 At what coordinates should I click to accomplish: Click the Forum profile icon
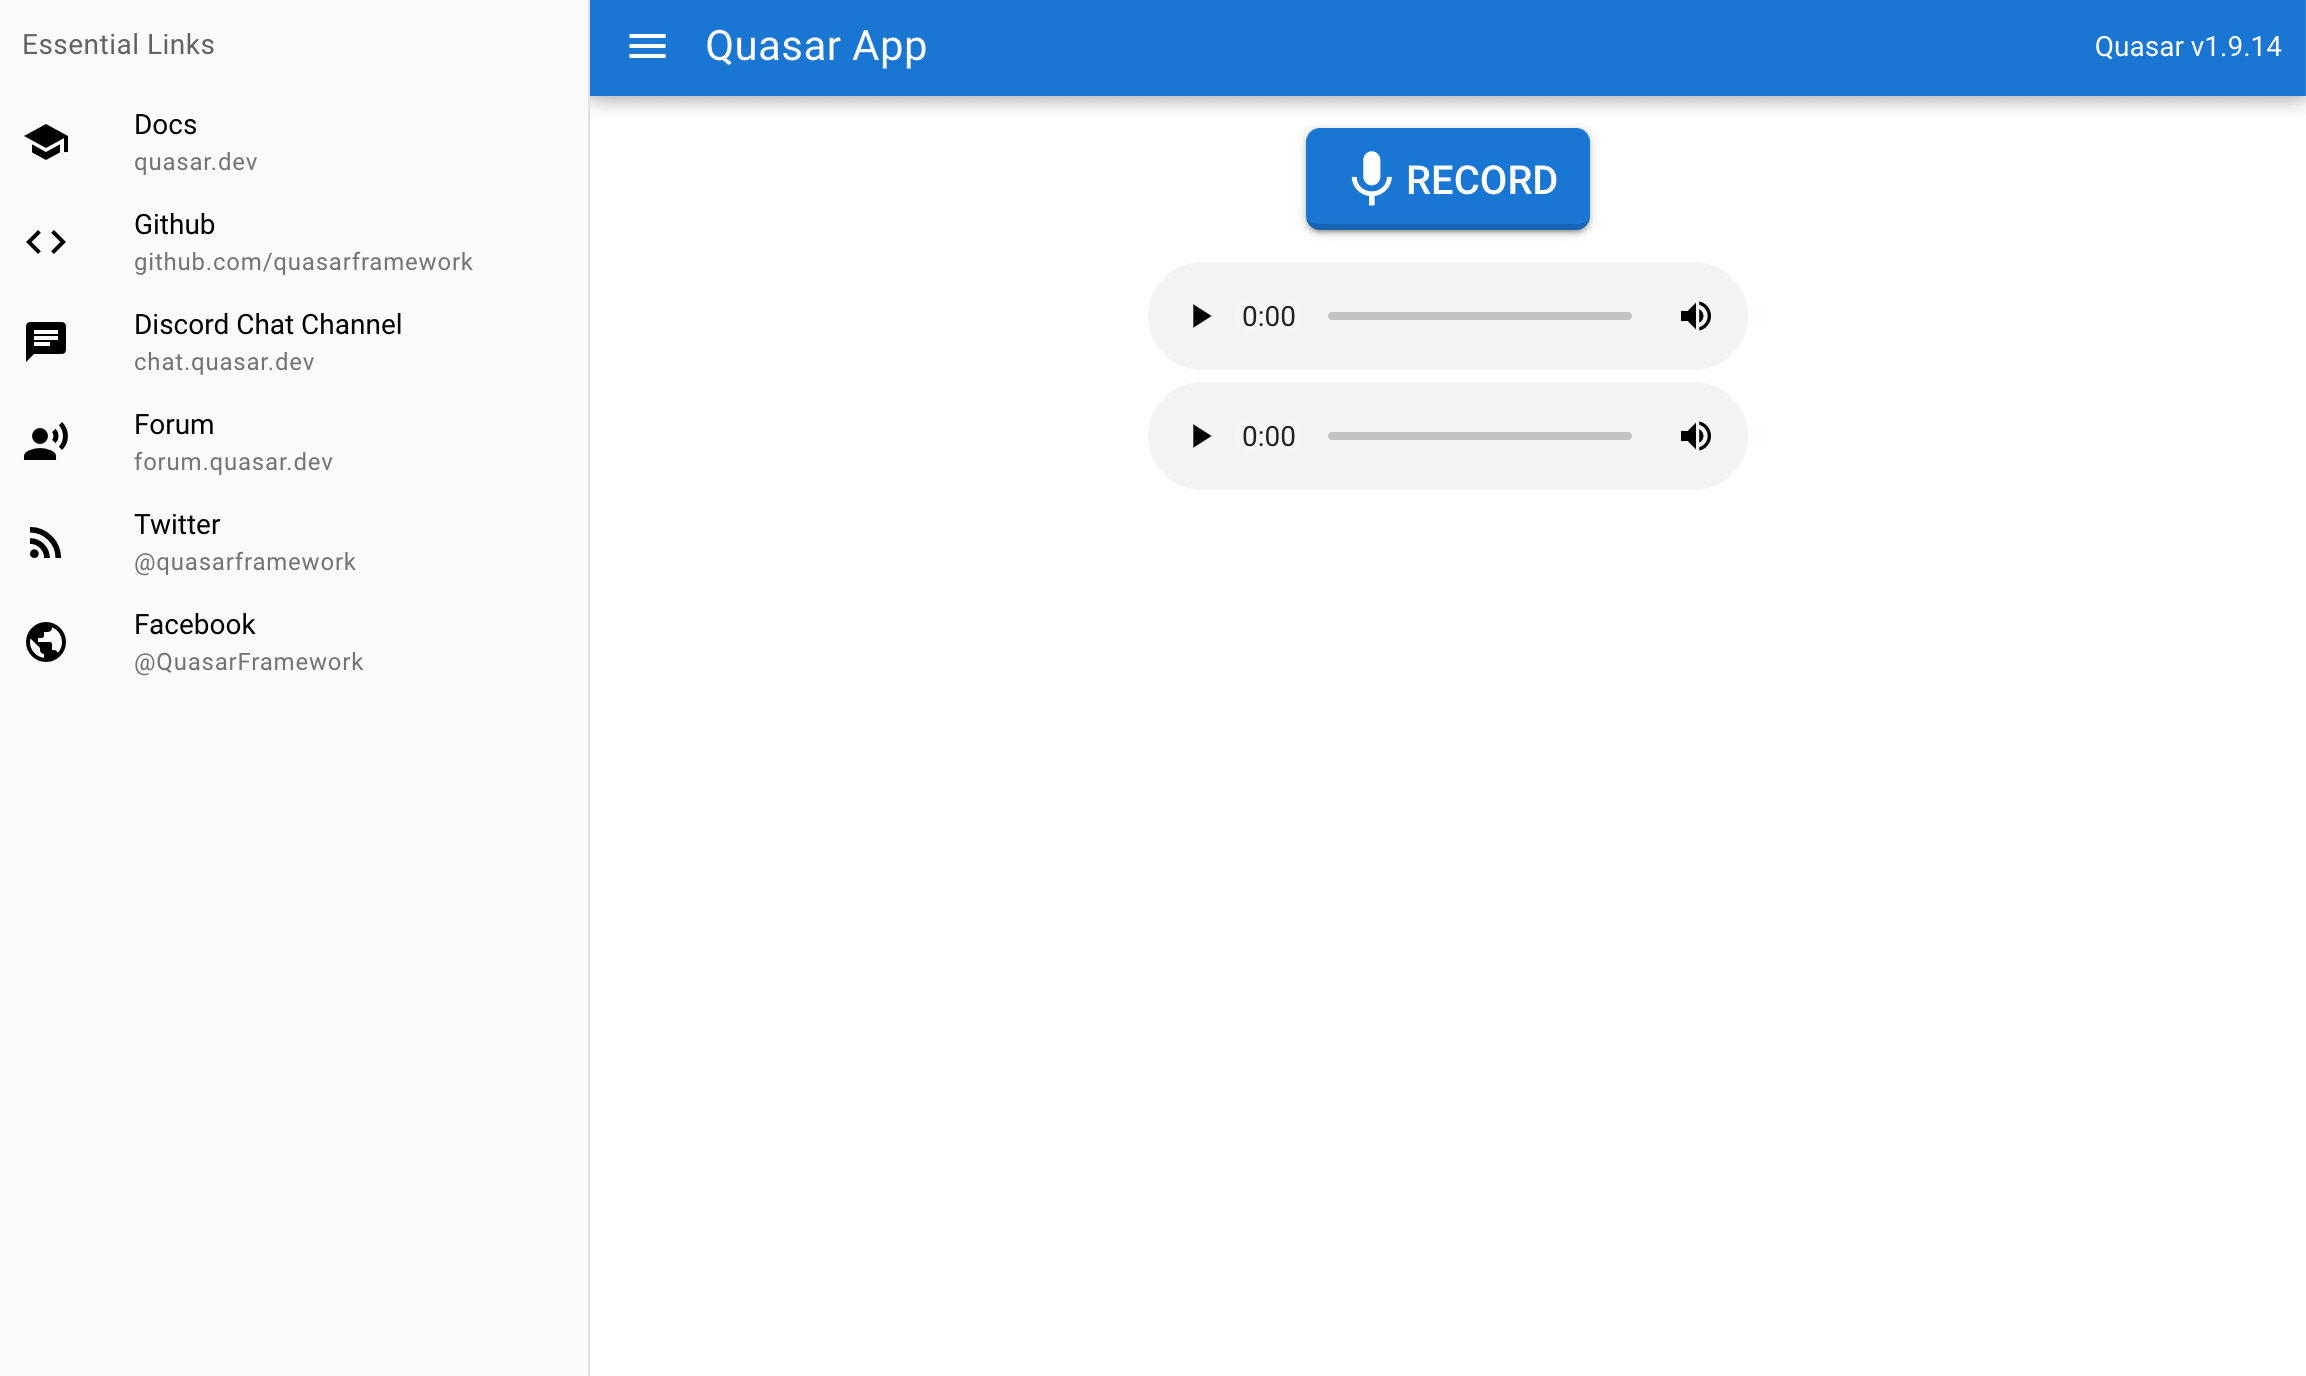pos(46,442)
